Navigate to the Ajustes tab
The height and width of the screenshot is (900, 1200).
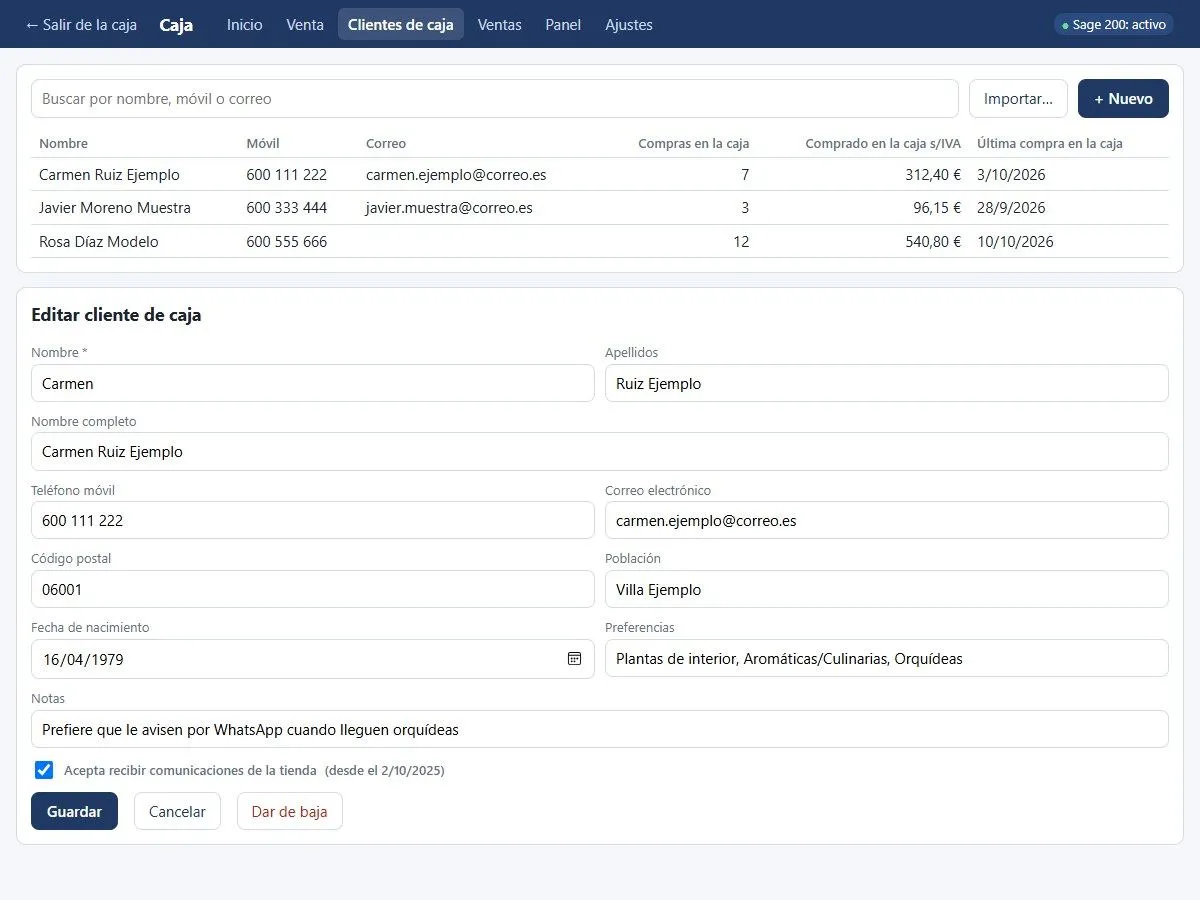tap(629, 25)
